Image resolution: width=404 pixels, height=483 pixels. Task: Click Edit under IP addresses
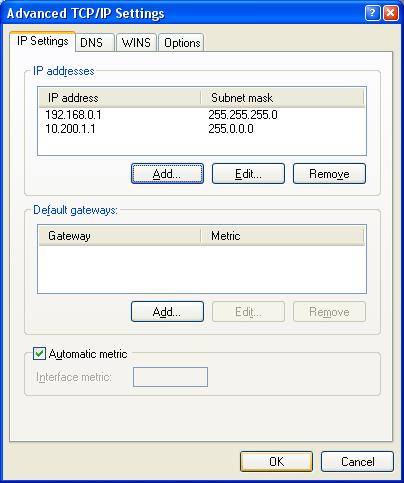(x=248, y=173)
